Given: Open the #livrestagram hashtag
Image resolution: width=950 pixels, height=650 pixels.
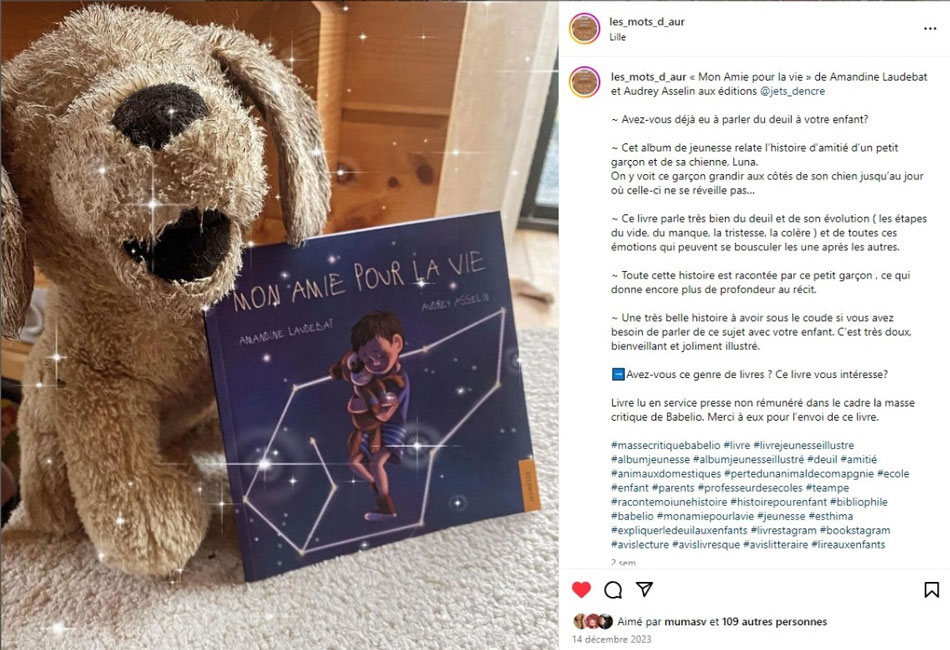Looking at the screenshot, I should pos(783,530).
